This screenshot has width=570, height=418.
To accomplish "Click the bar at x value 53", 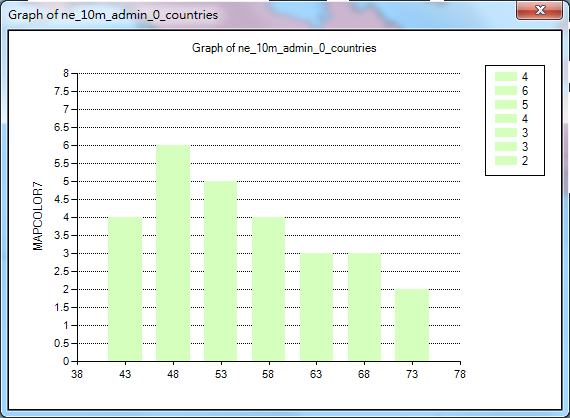I will point(221,271).
